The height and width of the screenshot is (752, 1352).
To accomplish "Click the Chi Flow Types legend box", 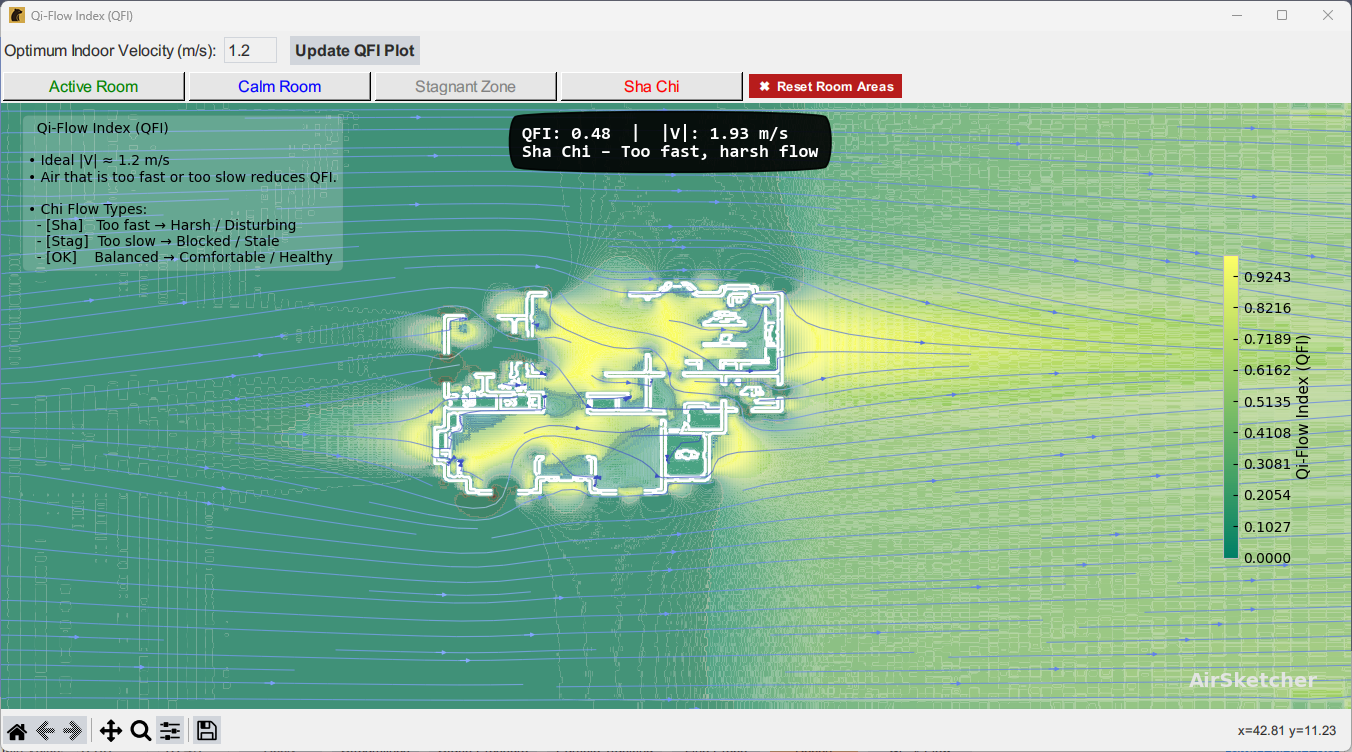I will click(183, 192).
